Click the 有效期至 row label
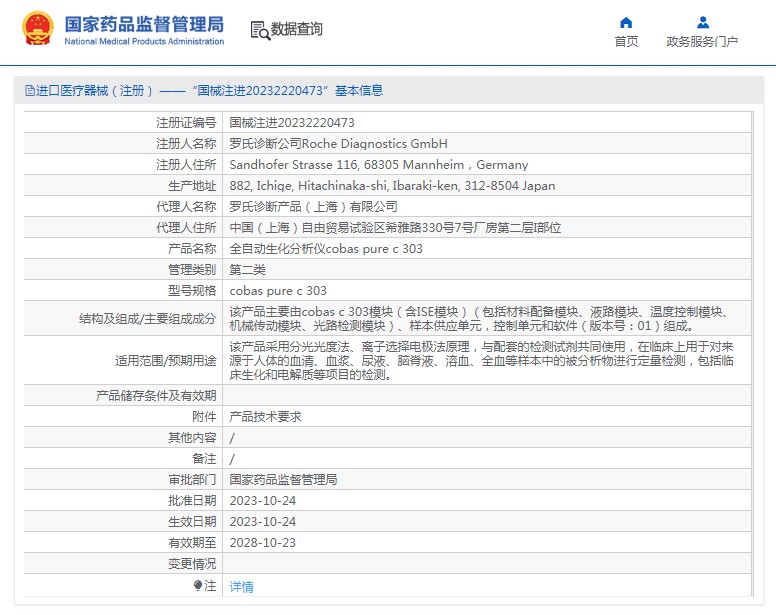This screenshot has width=776, height=615. point(192,543)
